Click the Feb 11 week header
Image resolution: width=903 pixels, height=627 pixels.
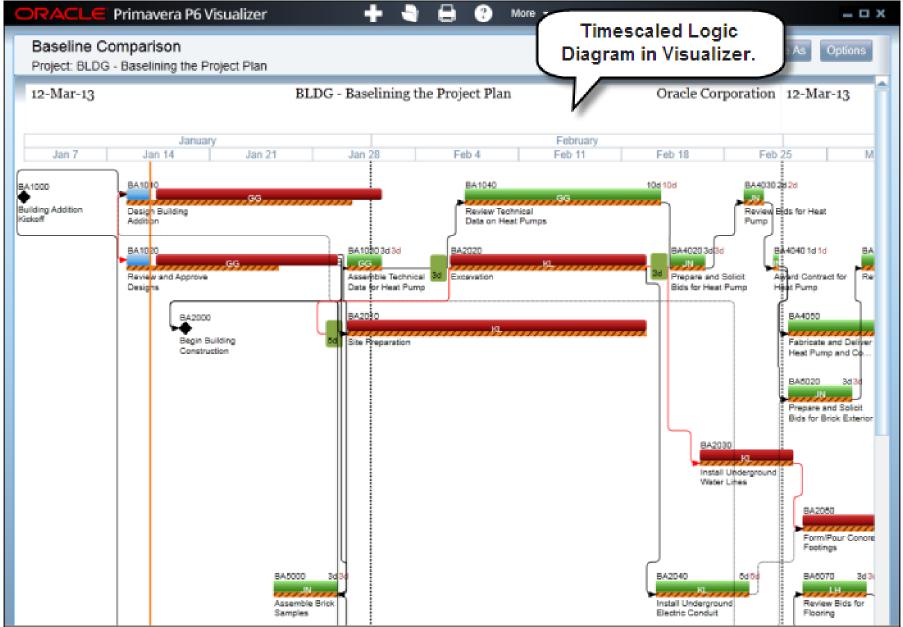[x=570, y=154]
